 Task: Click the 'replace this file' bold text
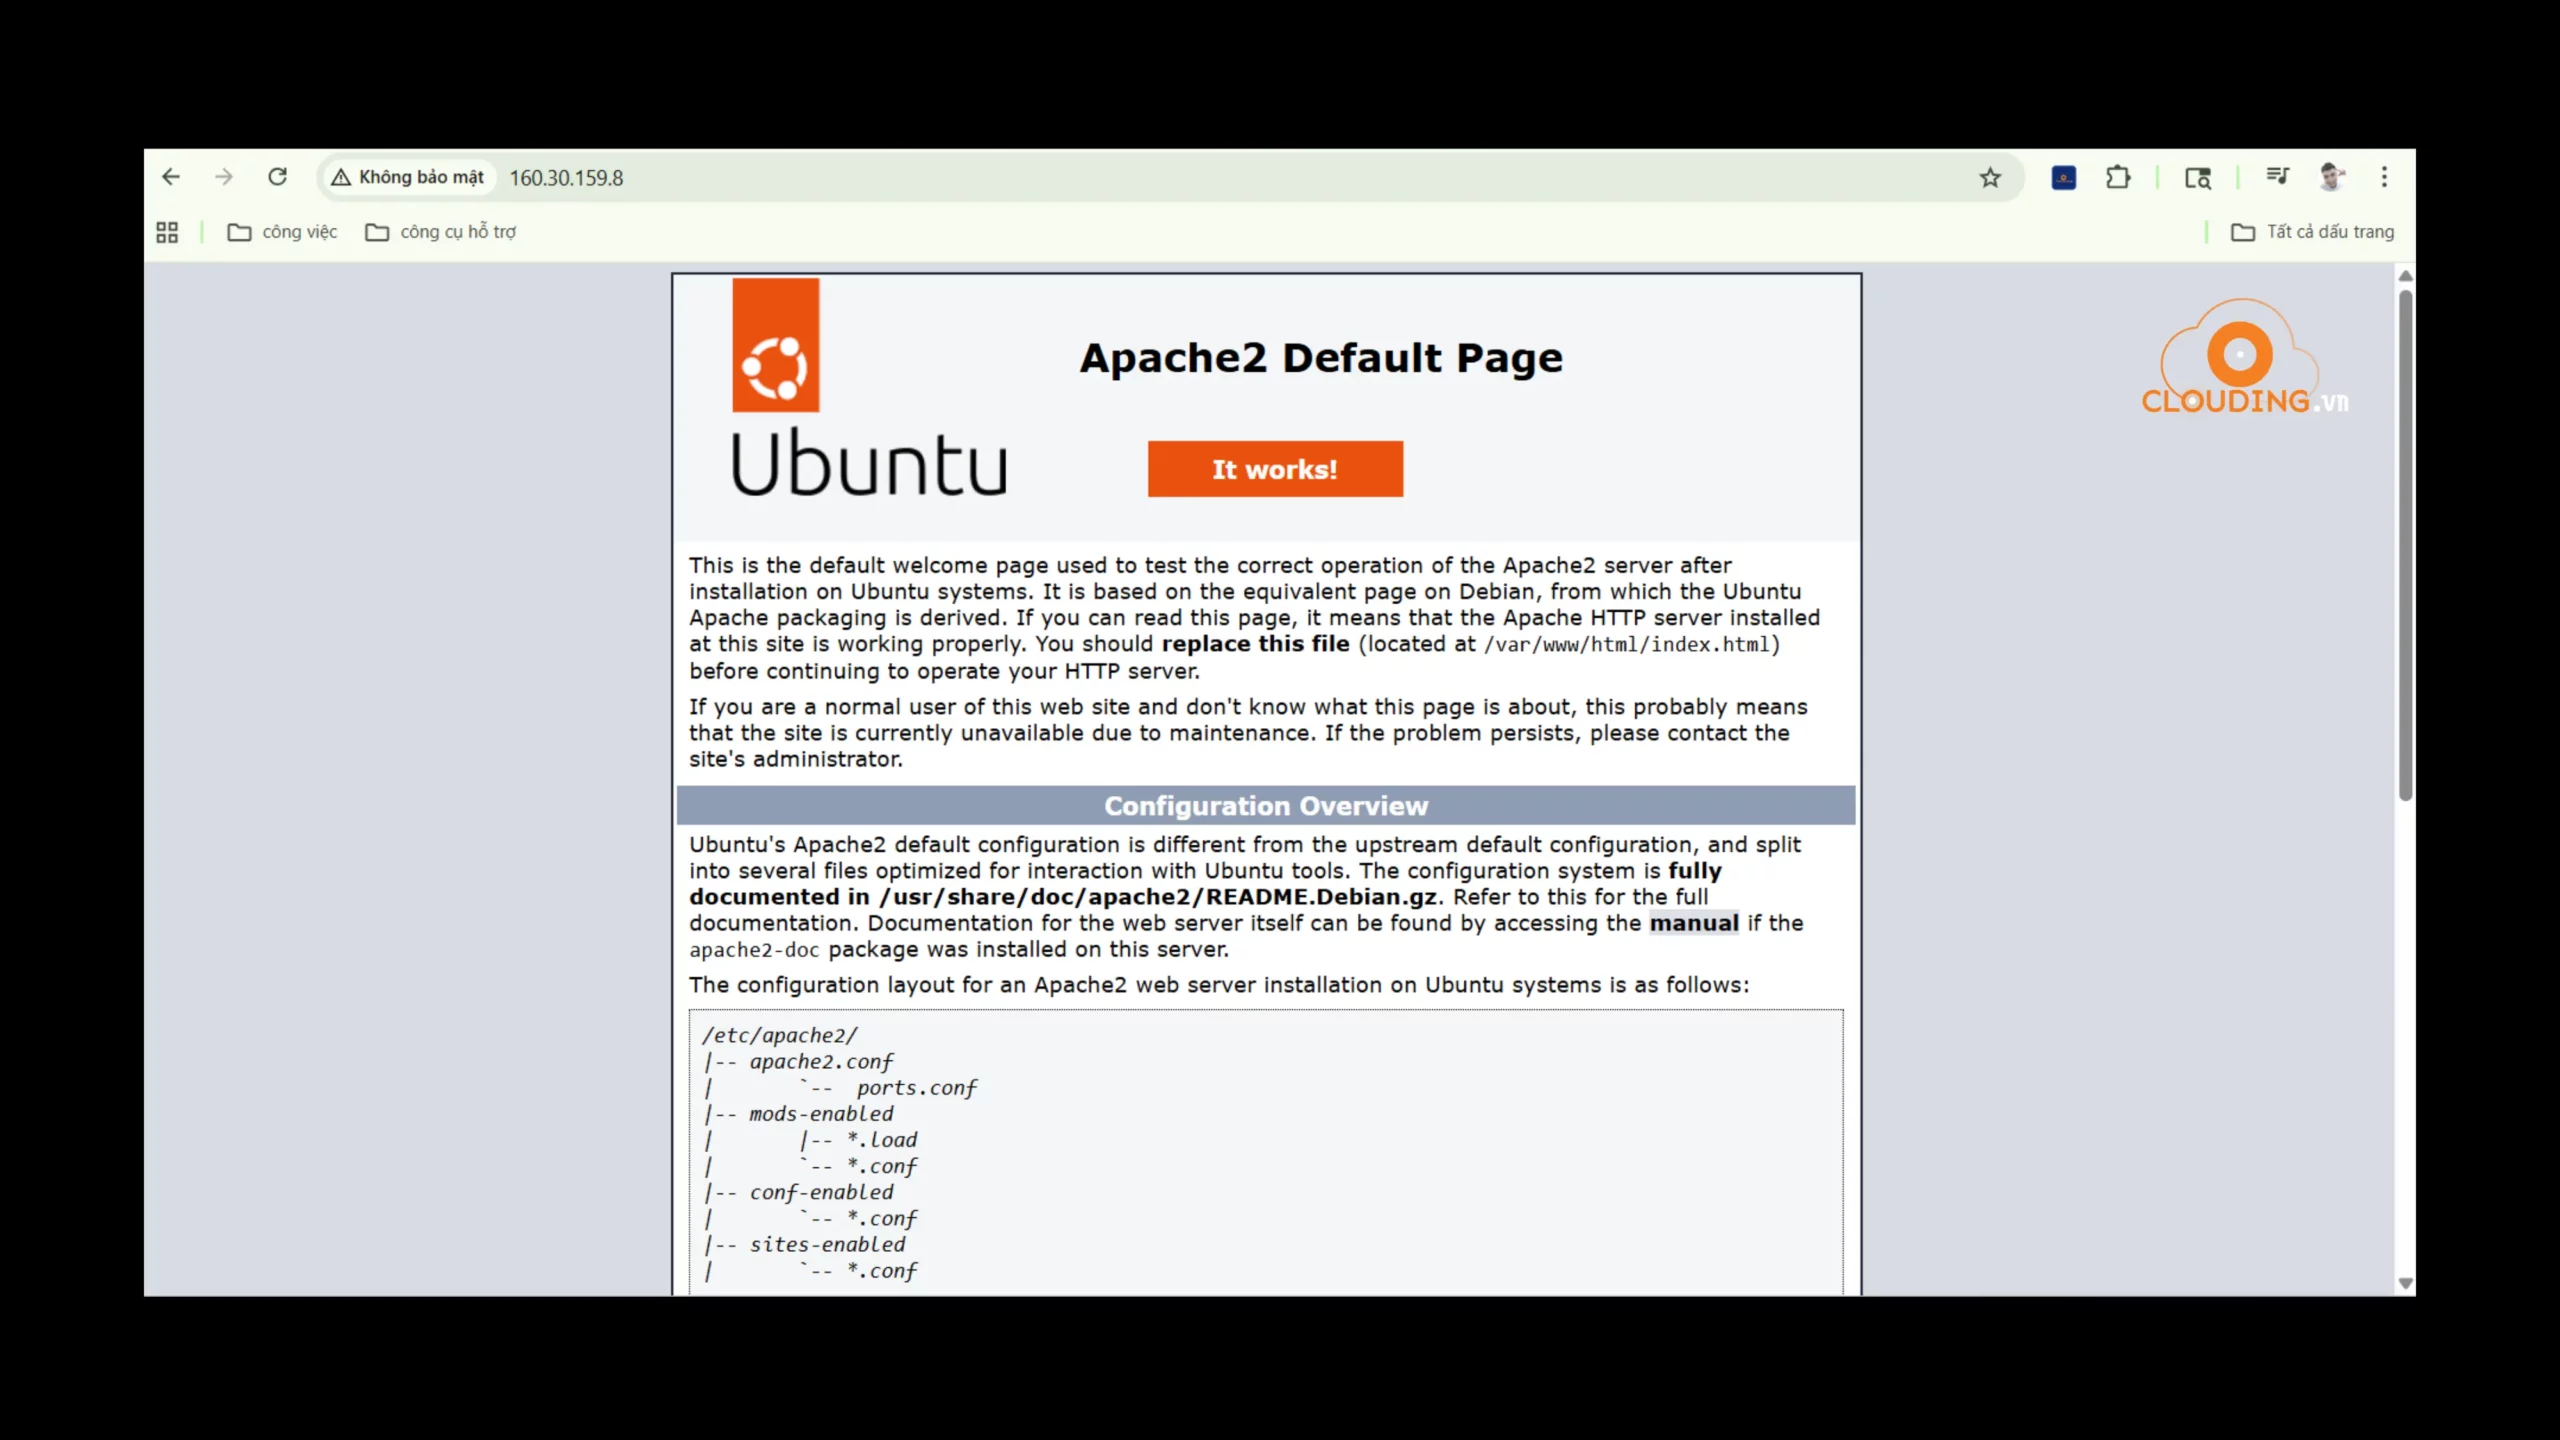point(1255,644)
